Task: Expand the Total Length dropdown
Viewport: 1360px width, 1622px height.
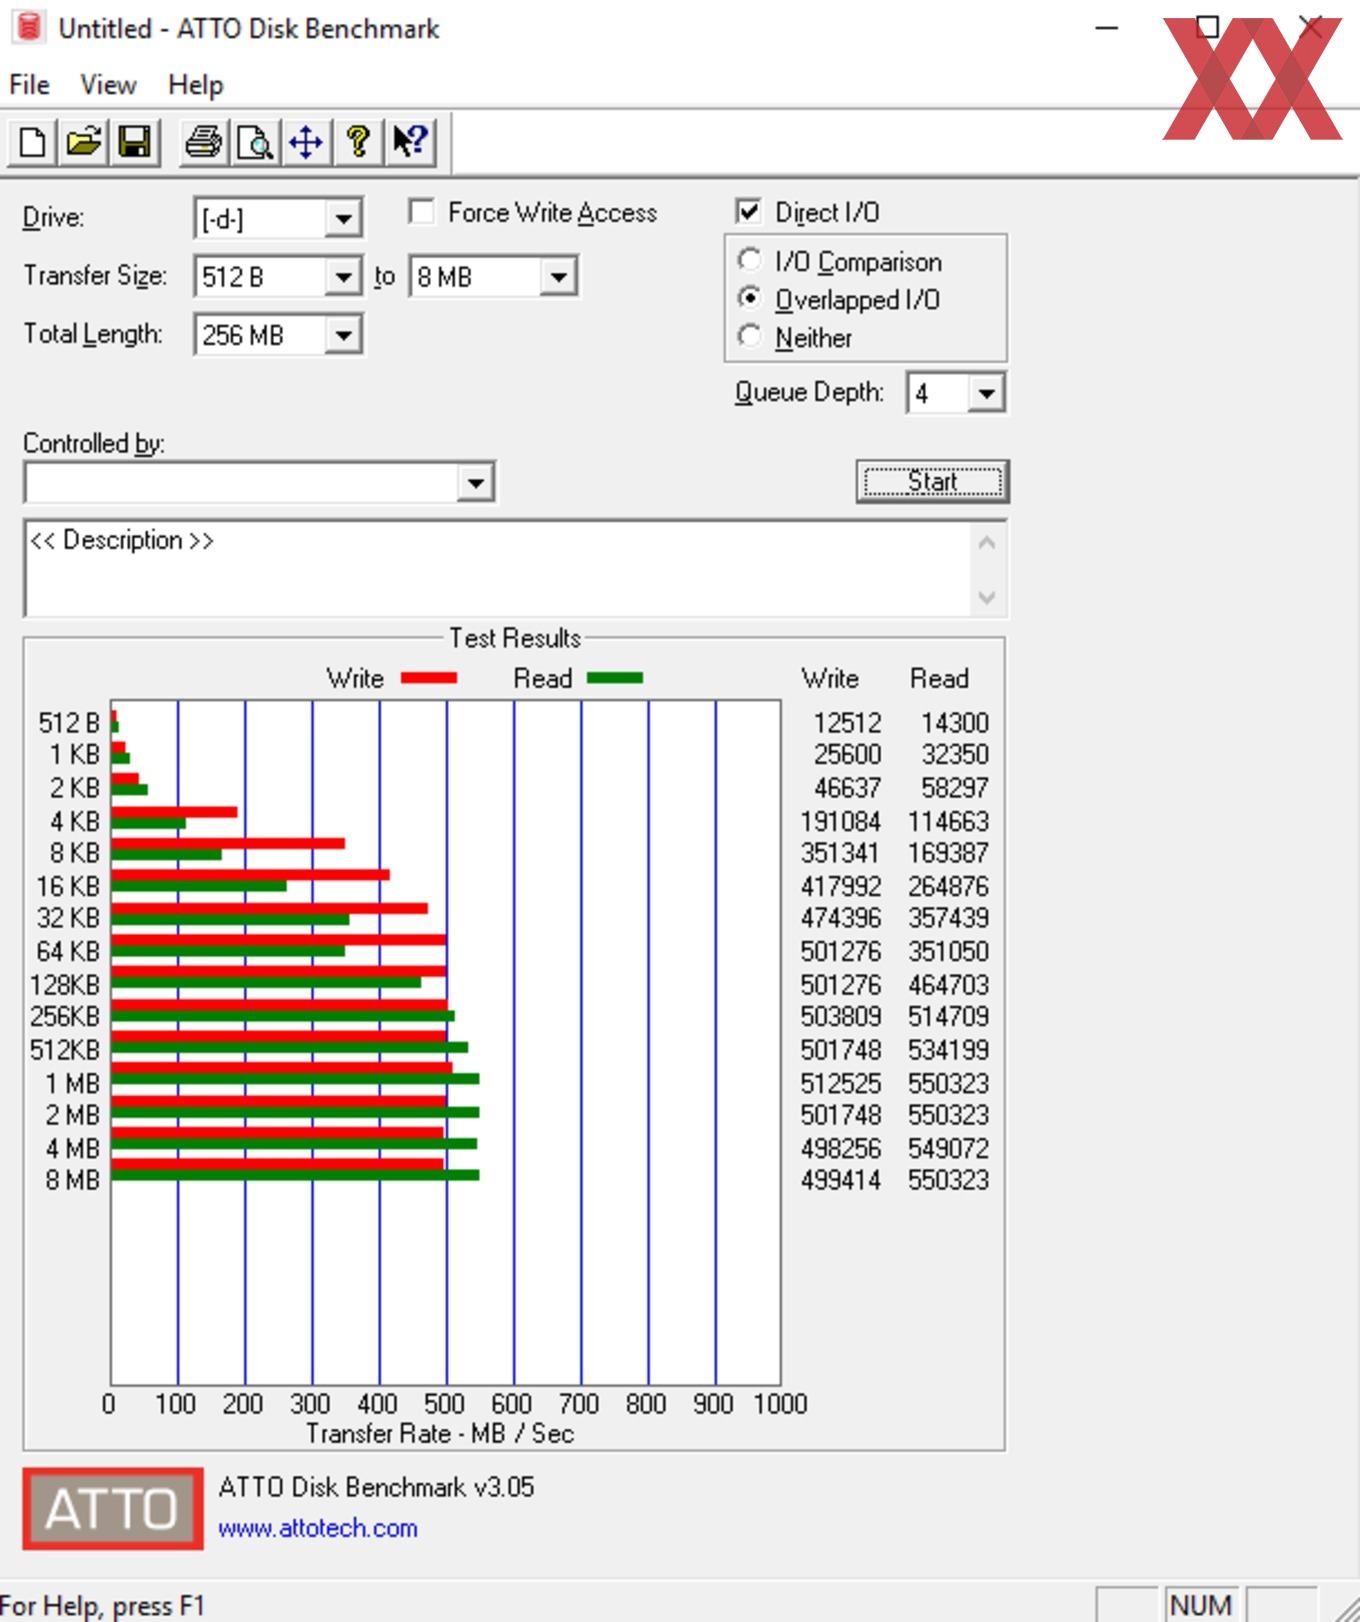Action: click(343, 334)
